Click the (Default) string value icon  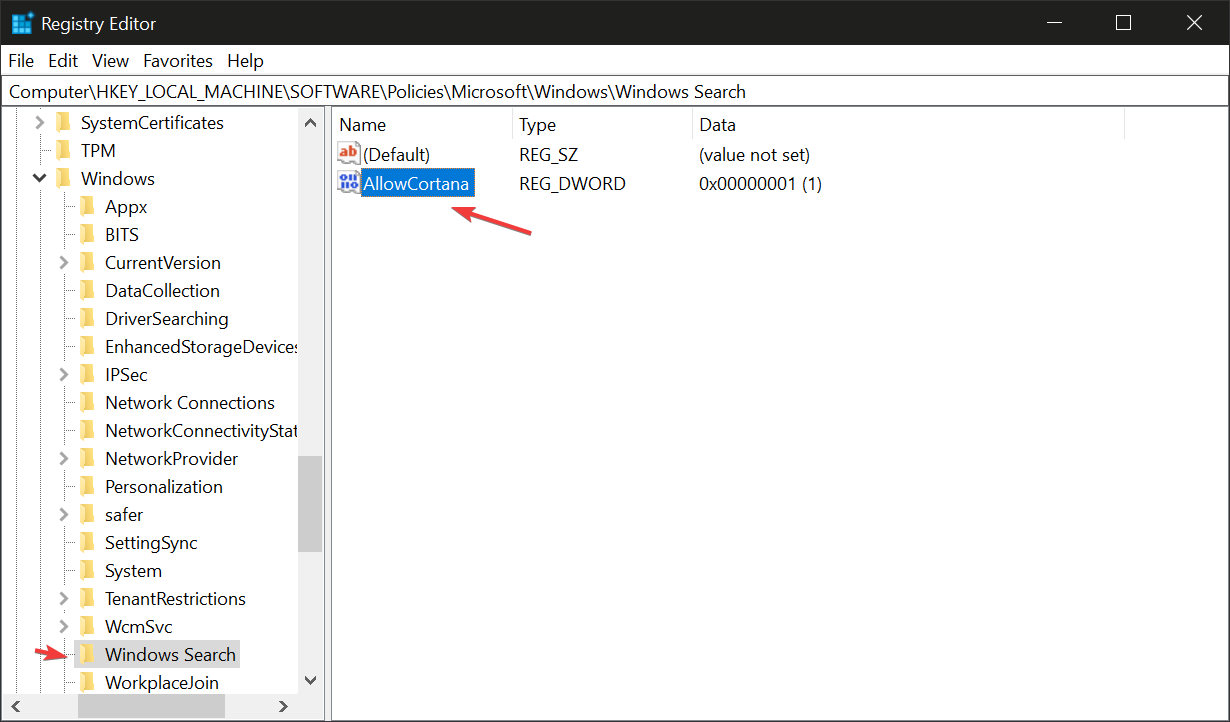[349, 154]
